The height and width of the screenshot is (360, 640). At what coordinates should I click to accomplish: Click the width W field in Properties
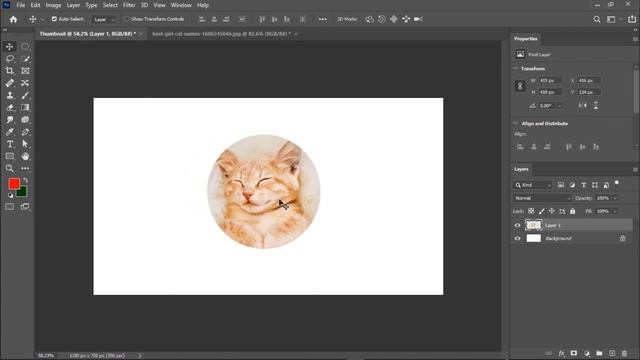pyautogui.click(x=549, y=80)
